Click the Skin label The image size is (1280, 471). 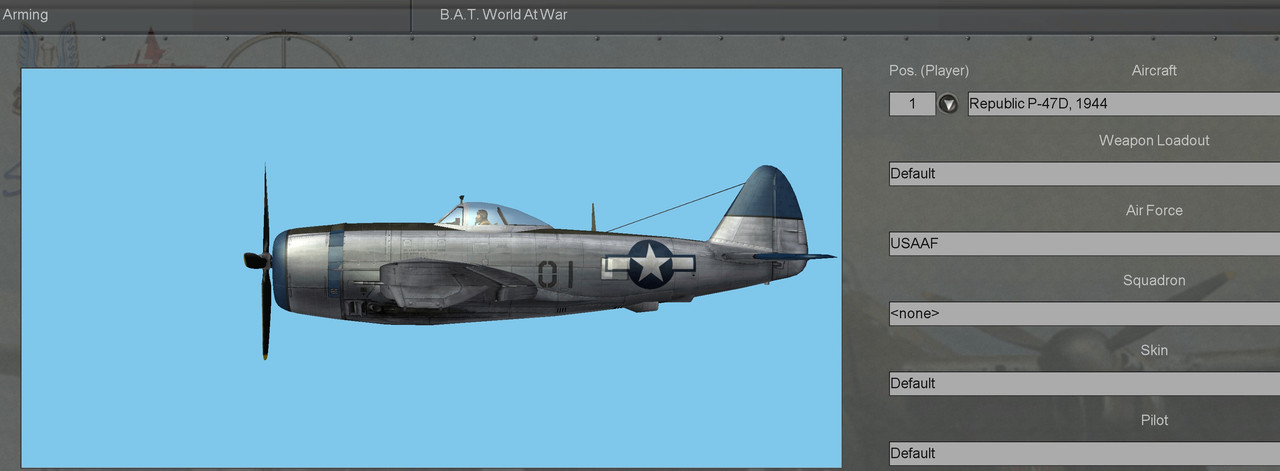[1154, 351]
